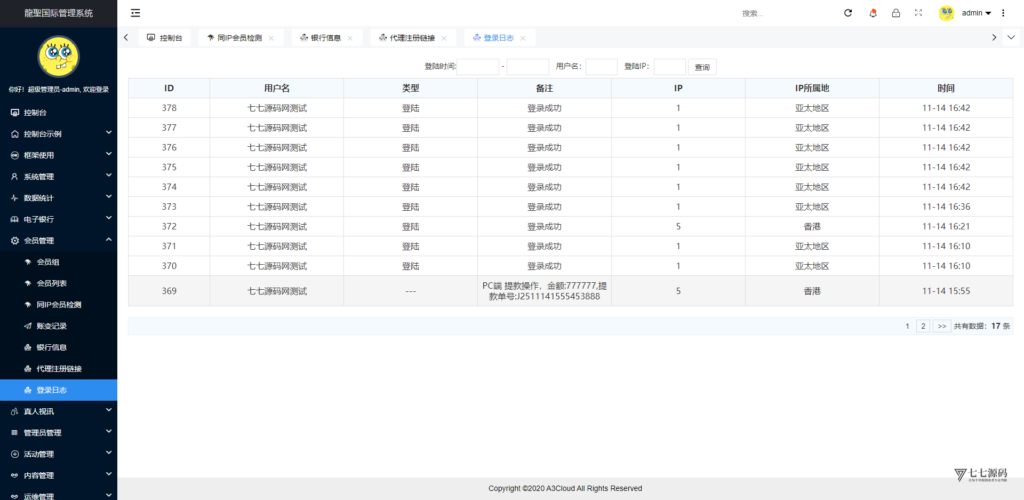1024x500 pixels.
Task: Open 代理注册链接 in sidebar submenu
Action: click(59, 369)
